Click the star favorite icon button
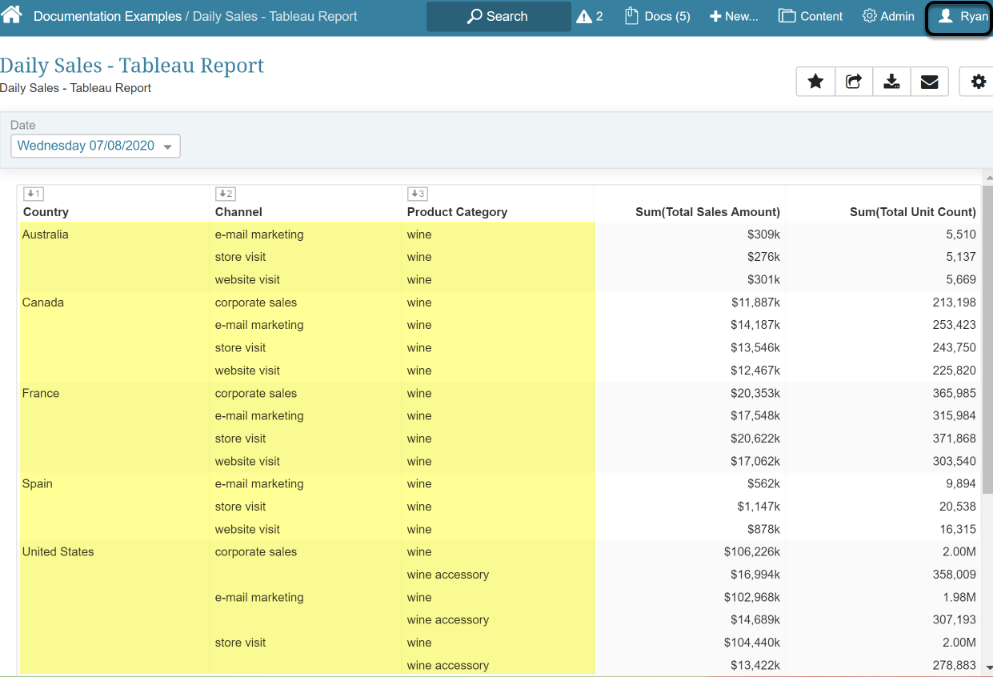Screen dimensions: 993x677 pyautogui.click(x=815, y=82)
